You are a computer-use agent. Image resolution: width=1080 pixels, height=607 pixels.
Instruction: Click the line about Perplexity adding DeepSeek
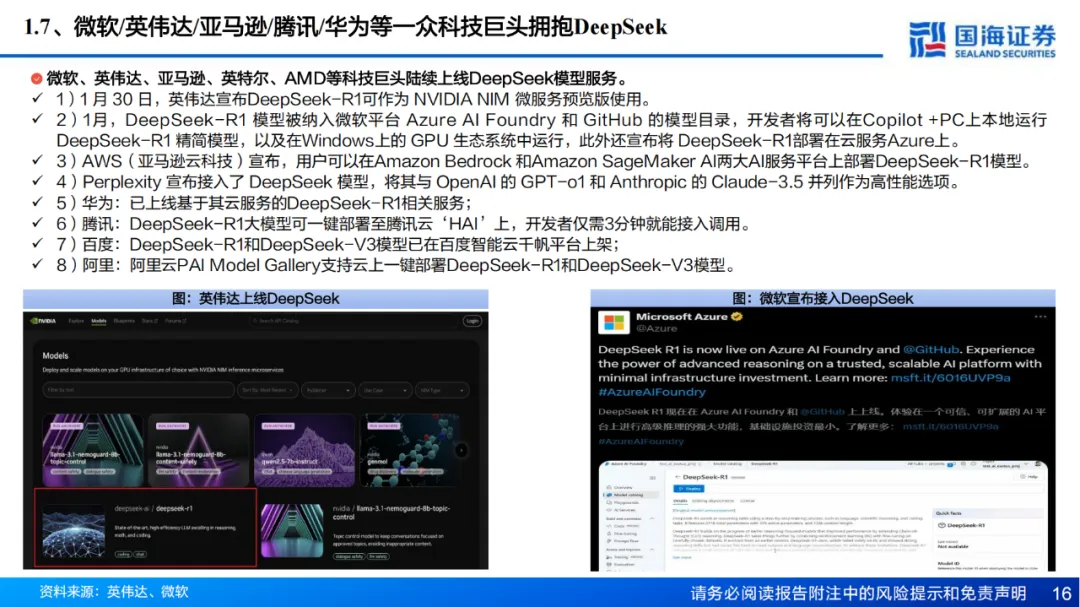[x=508, y=182]
